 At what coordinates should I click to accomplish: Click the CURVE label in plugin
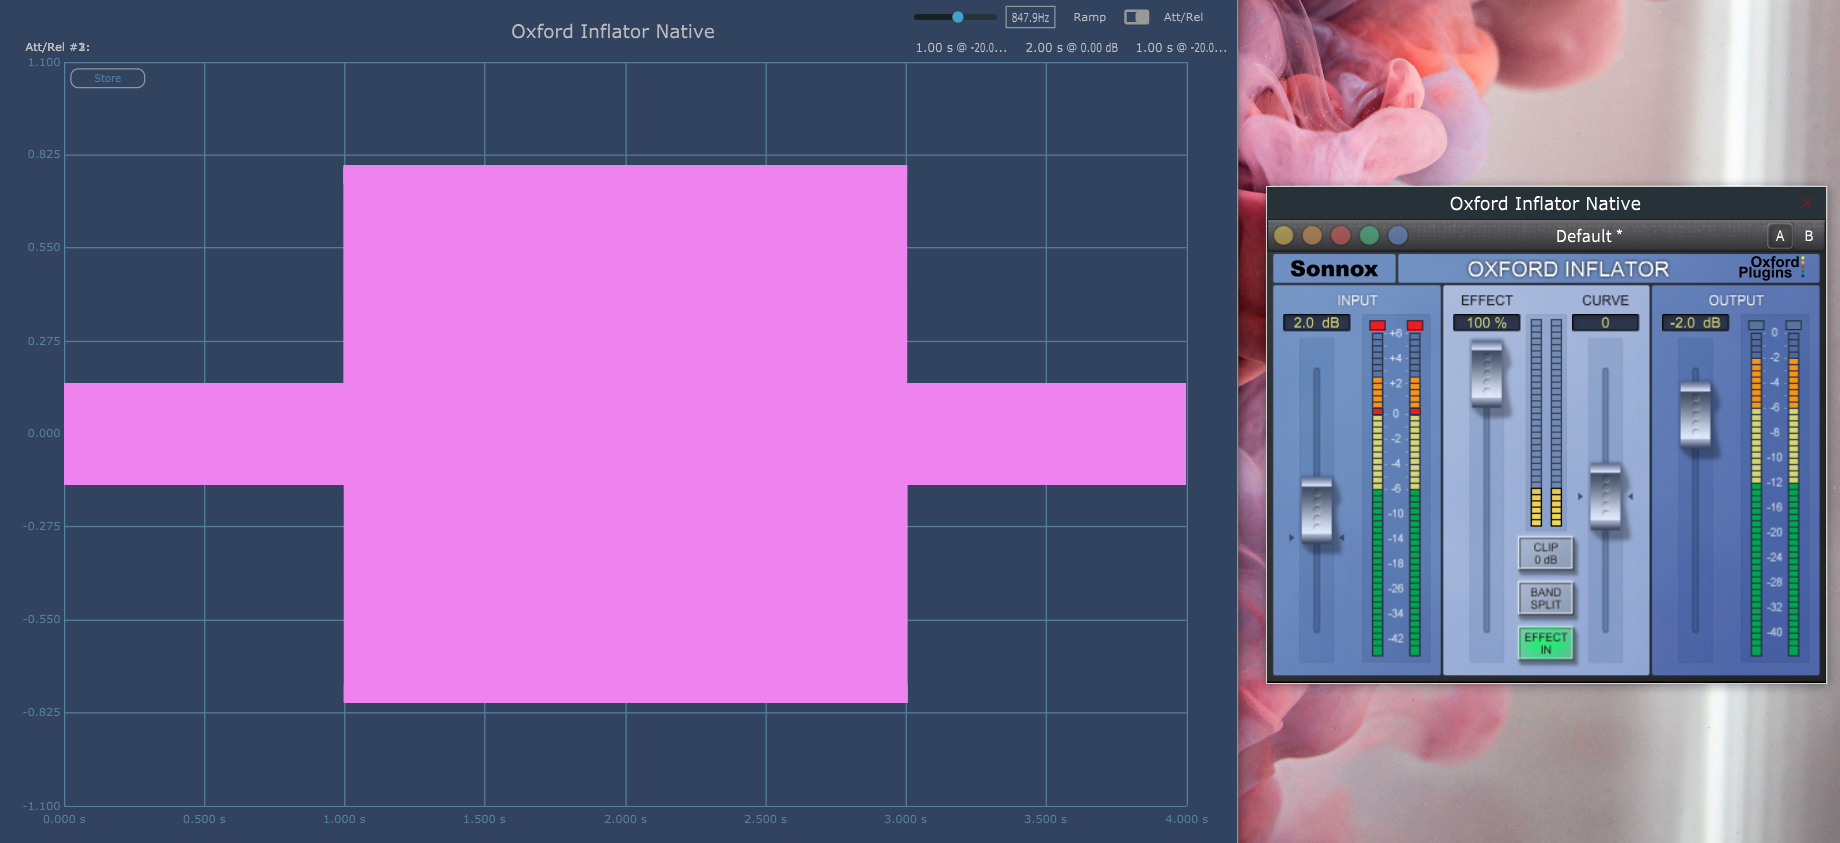tap(1605, 300)
